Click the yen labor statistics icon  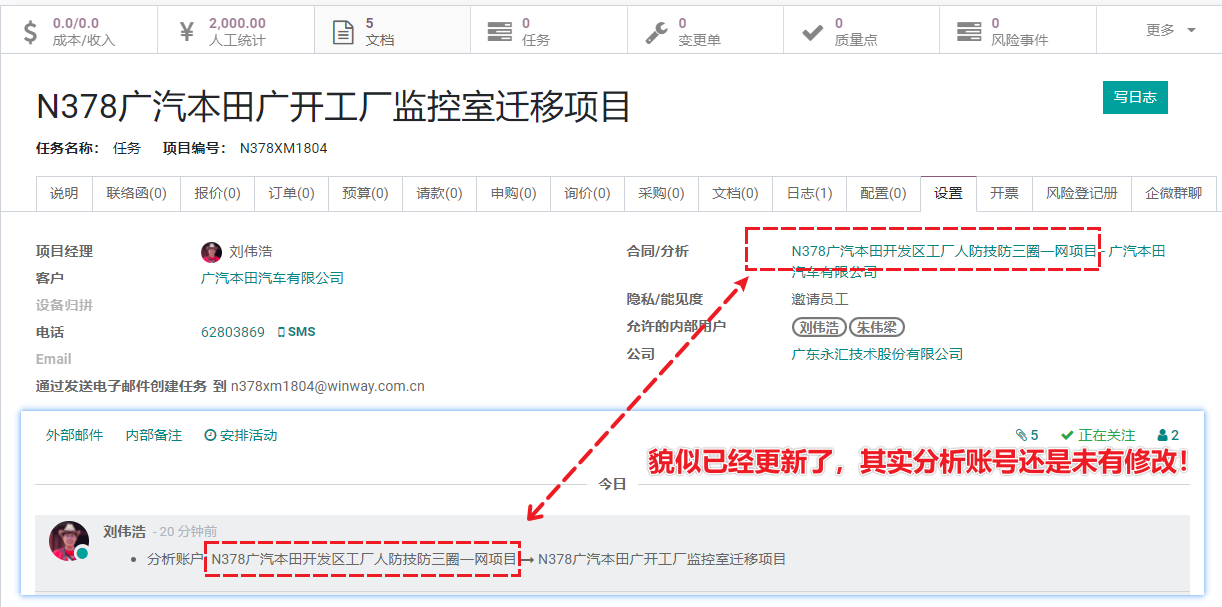(x=186, y=31)
